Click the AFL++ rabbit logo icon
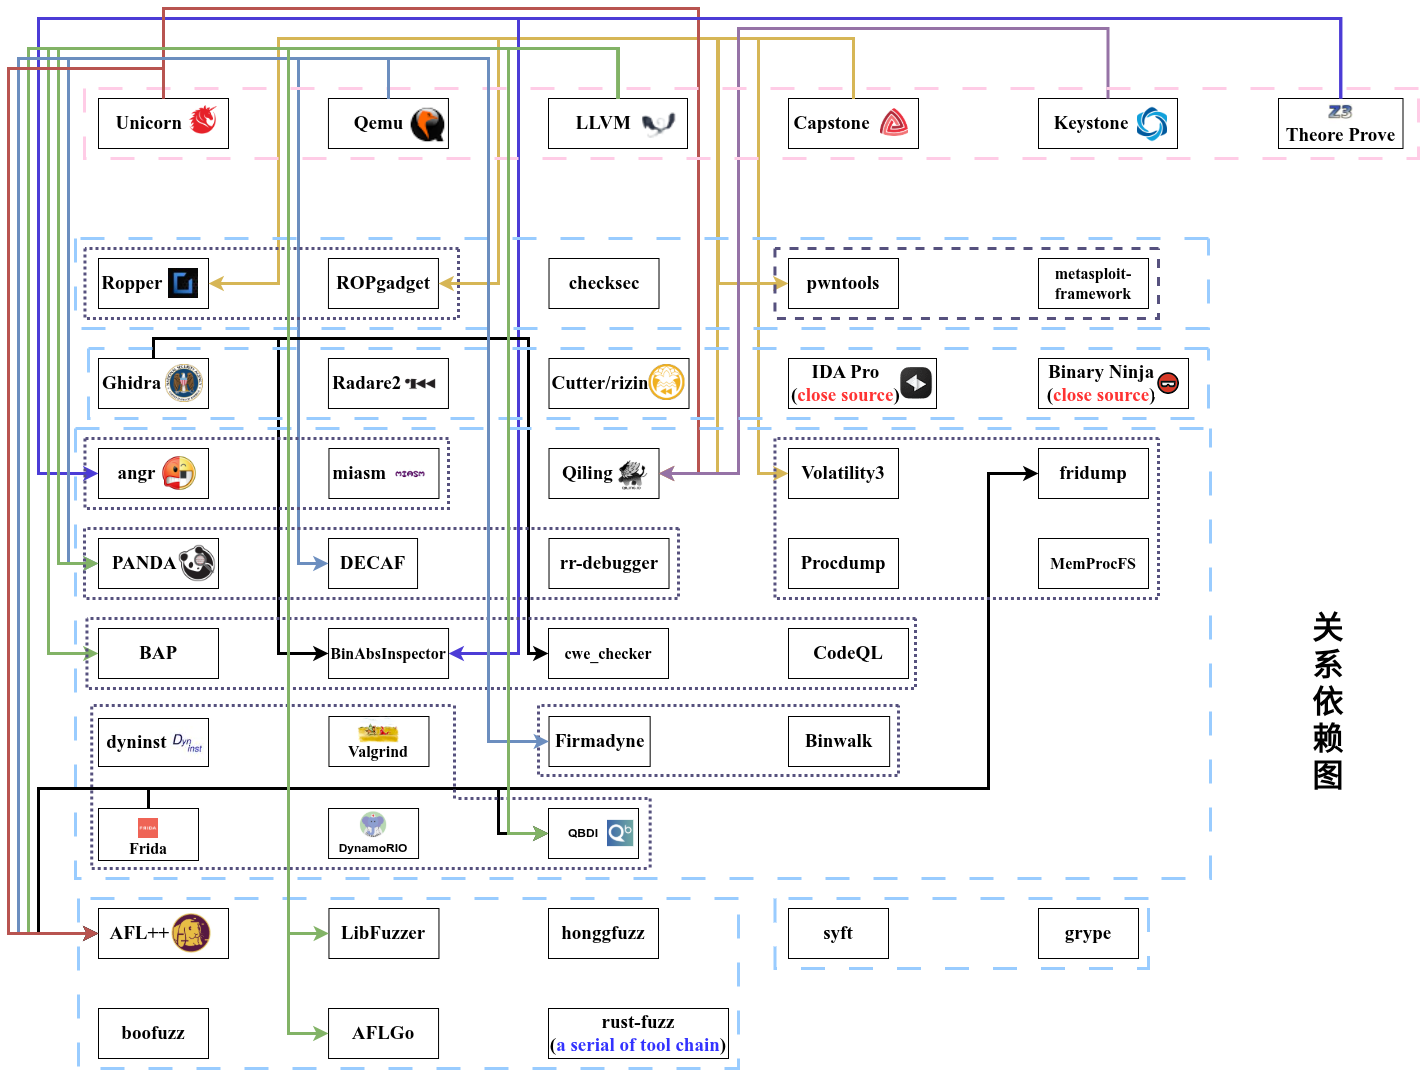The height and width of the screenshot is (1070, 1420). tap(191, 933)
